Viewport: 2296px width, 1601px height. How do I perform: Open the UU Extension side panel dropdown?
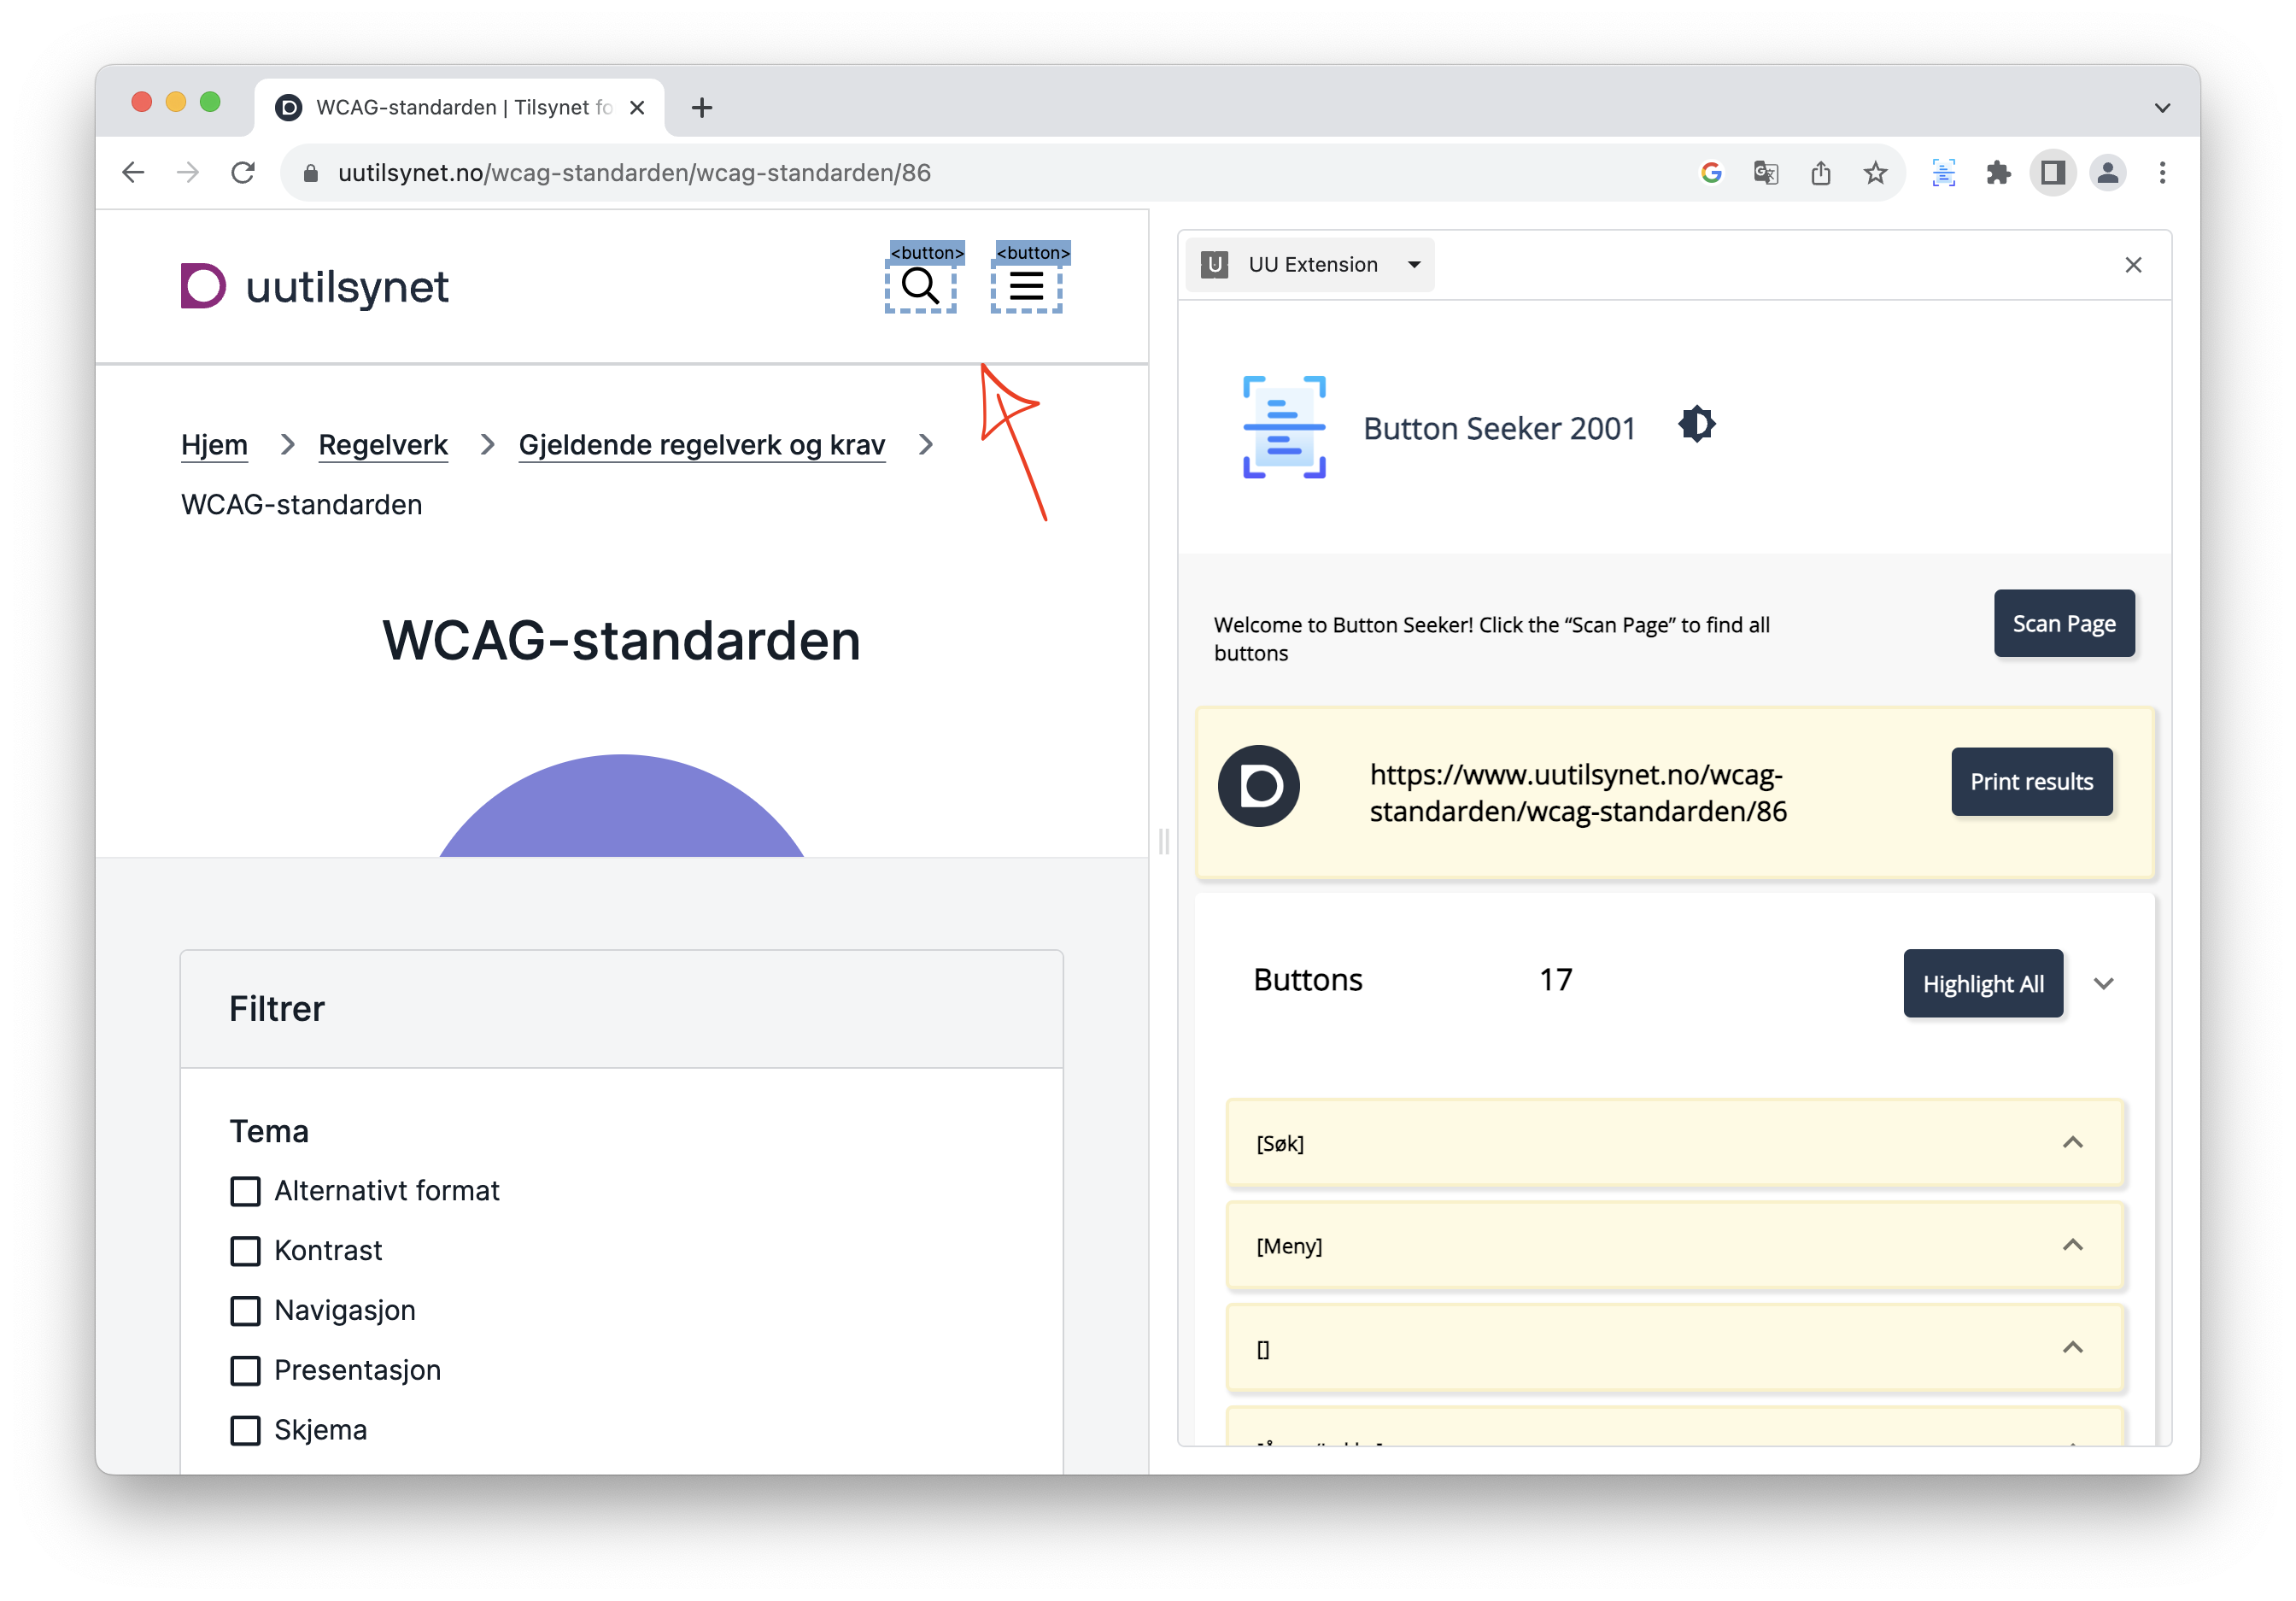point(1311,265)
